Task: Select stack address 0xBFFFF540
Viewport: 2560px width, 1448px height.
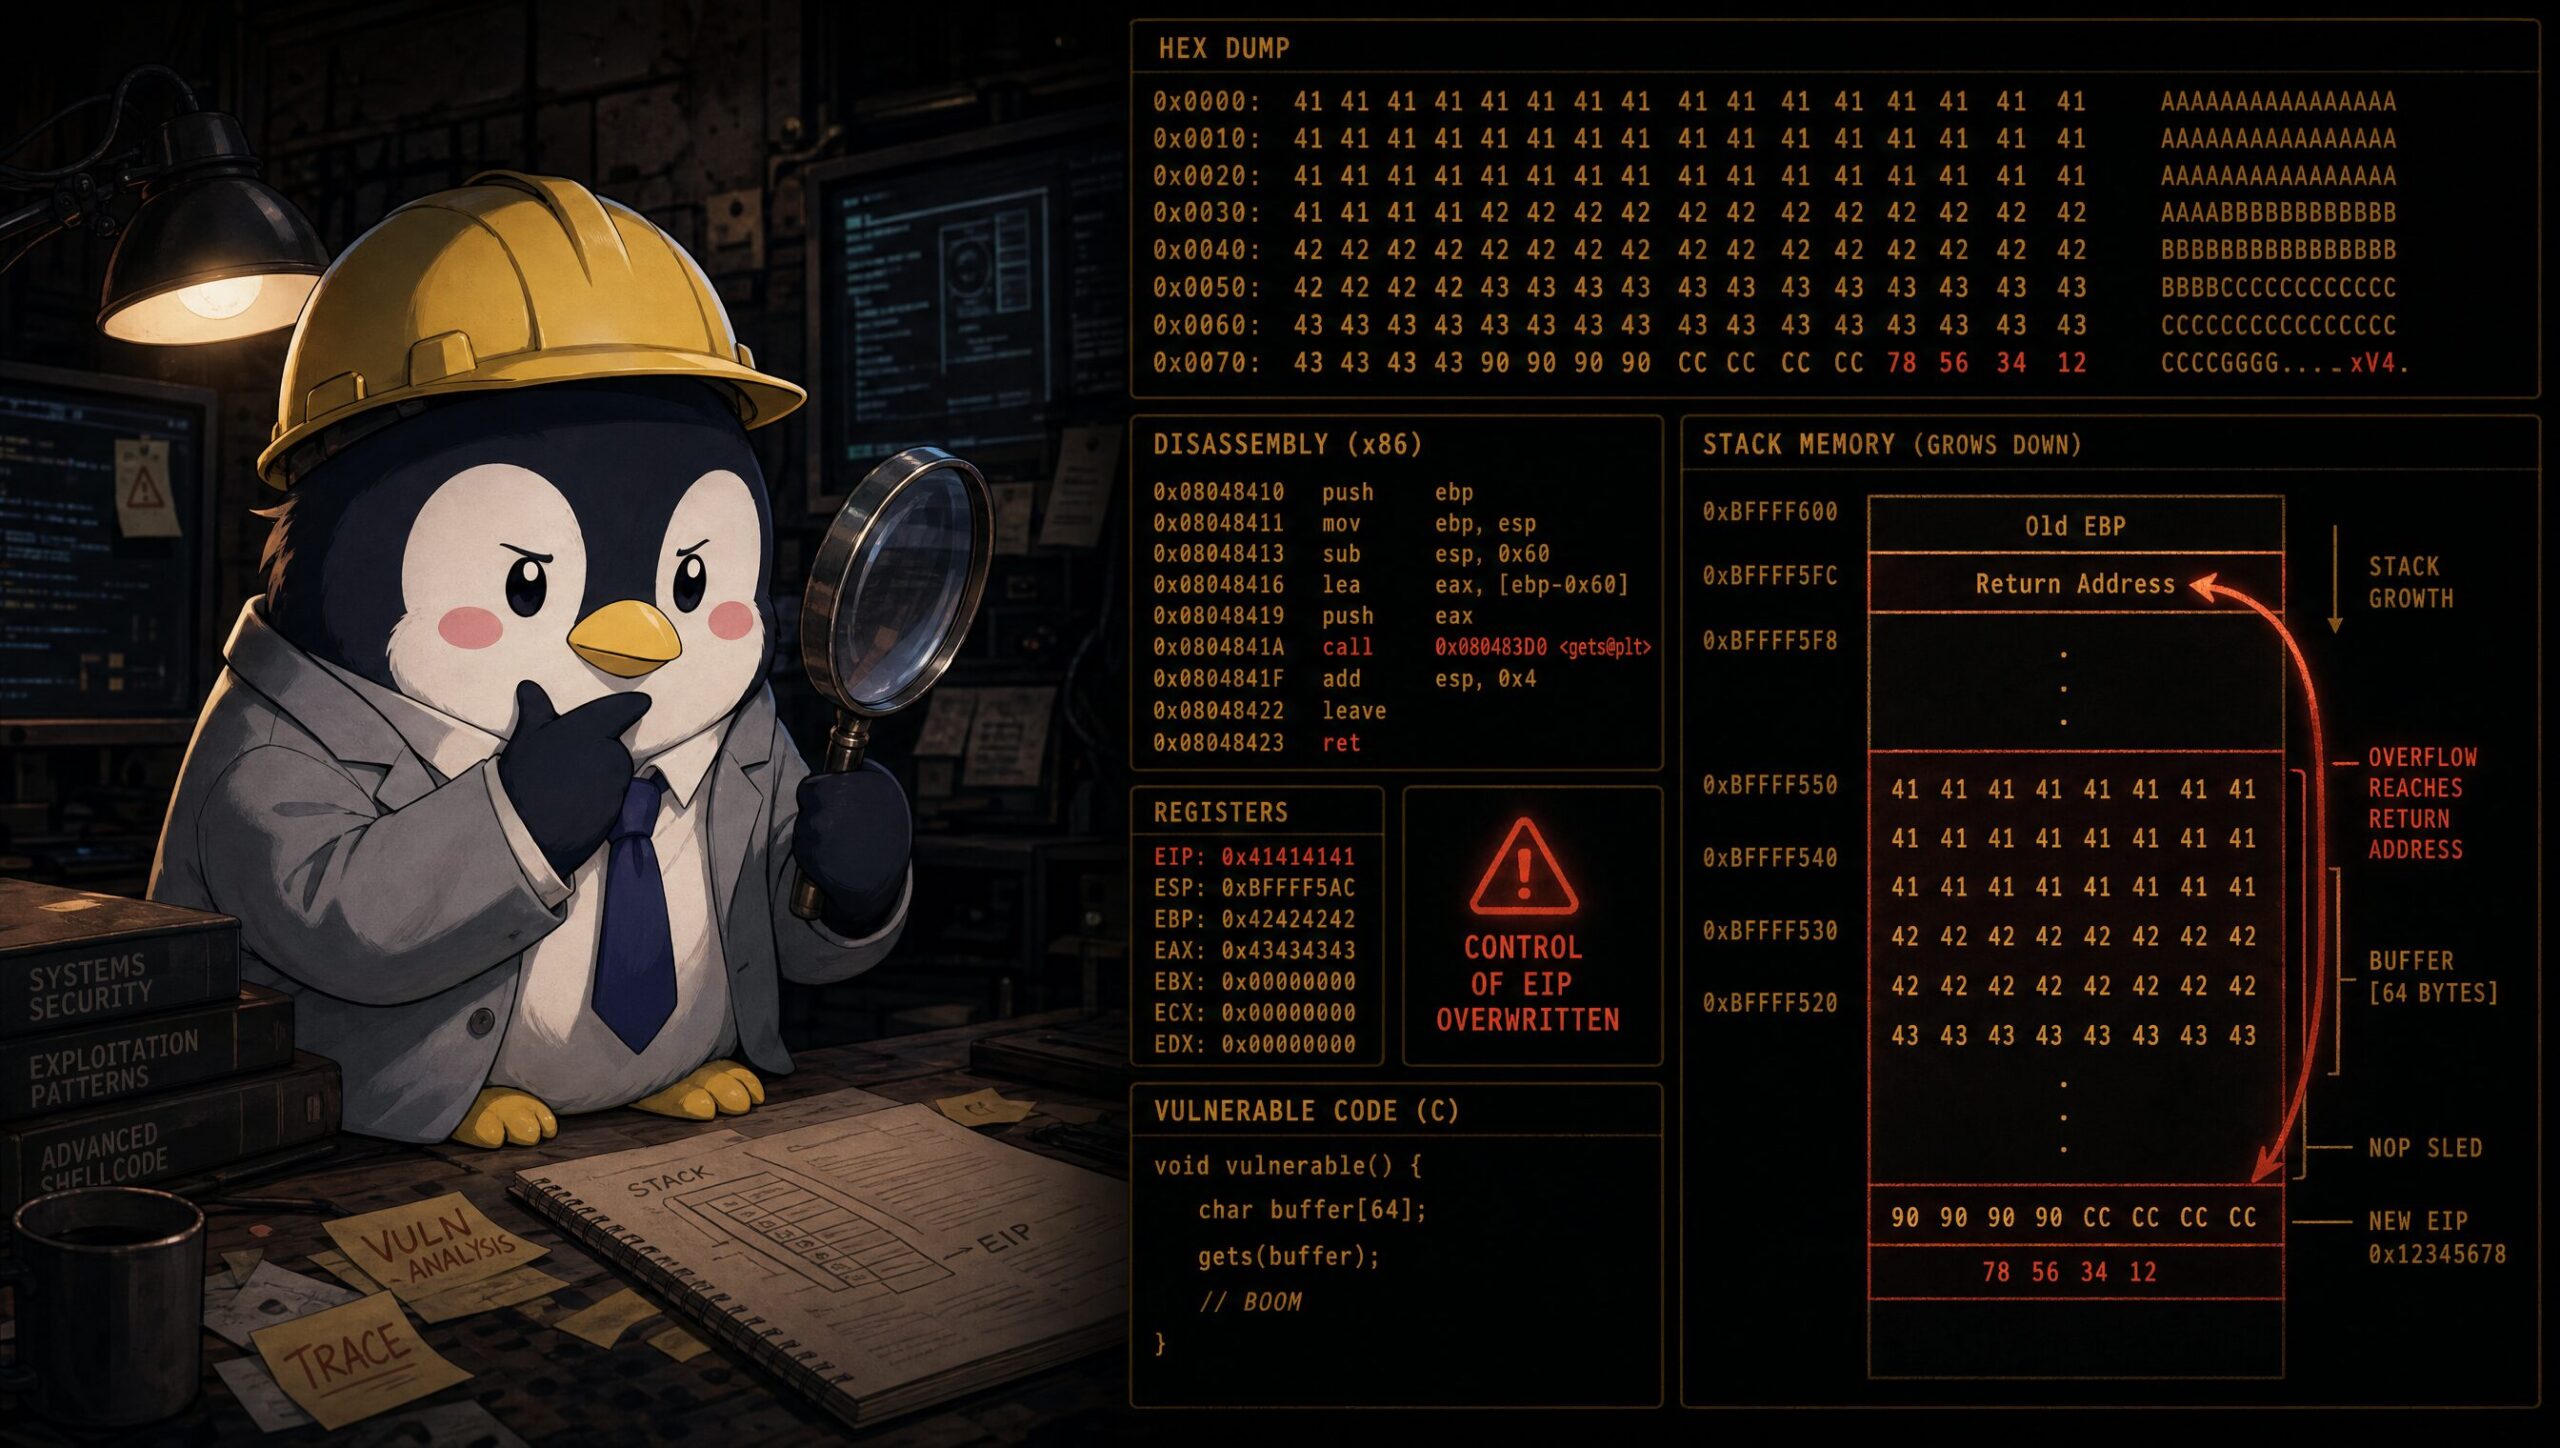Action: click(x=1770, y=858)
